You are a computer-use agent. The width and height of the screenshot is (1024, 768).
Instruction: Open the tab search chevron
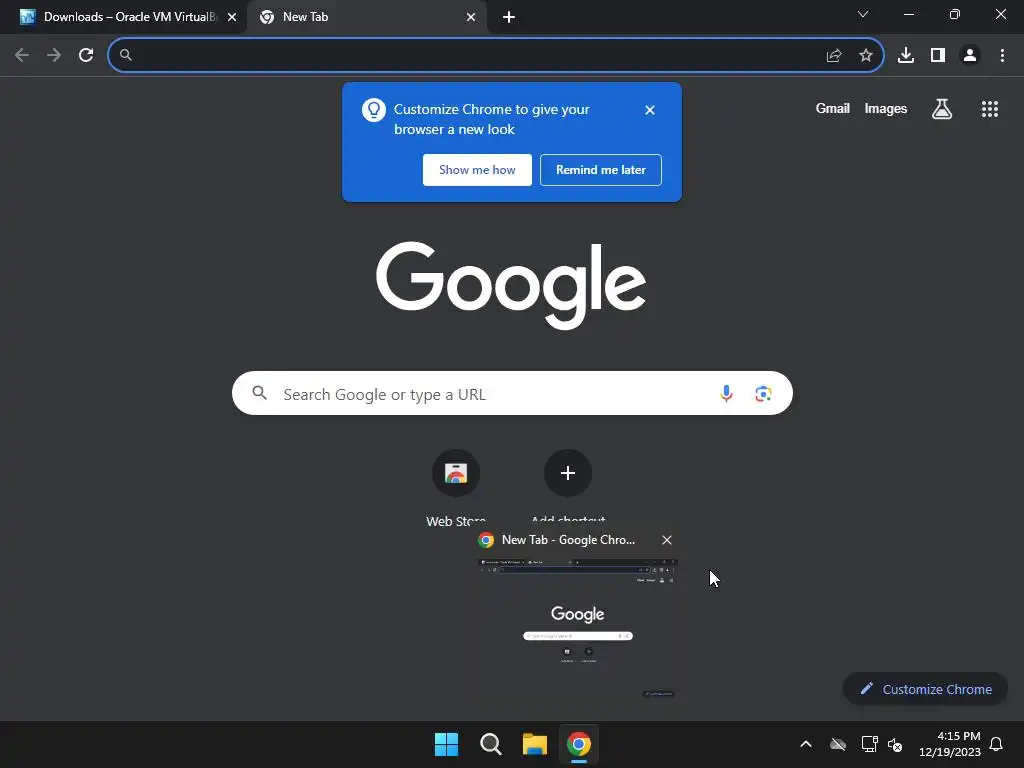pyautogui.click(x=863, y=14)
